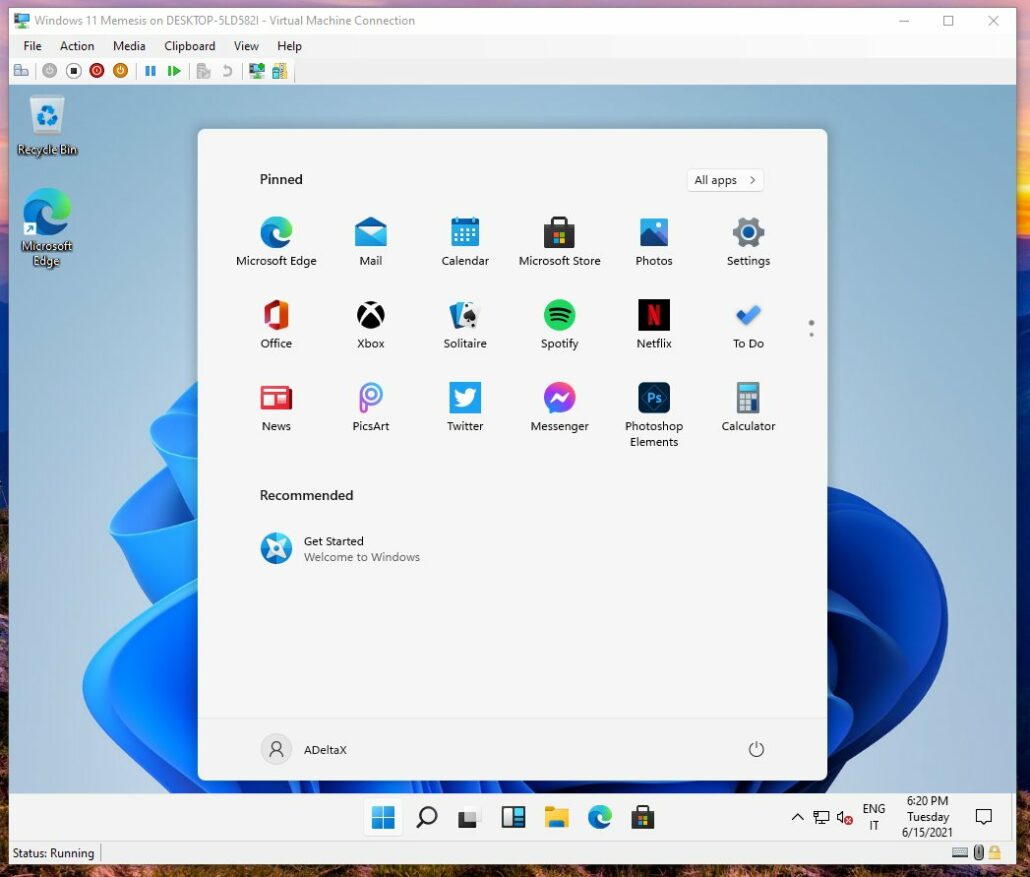Open the Action menu
1030x877 pixels.
77,46
